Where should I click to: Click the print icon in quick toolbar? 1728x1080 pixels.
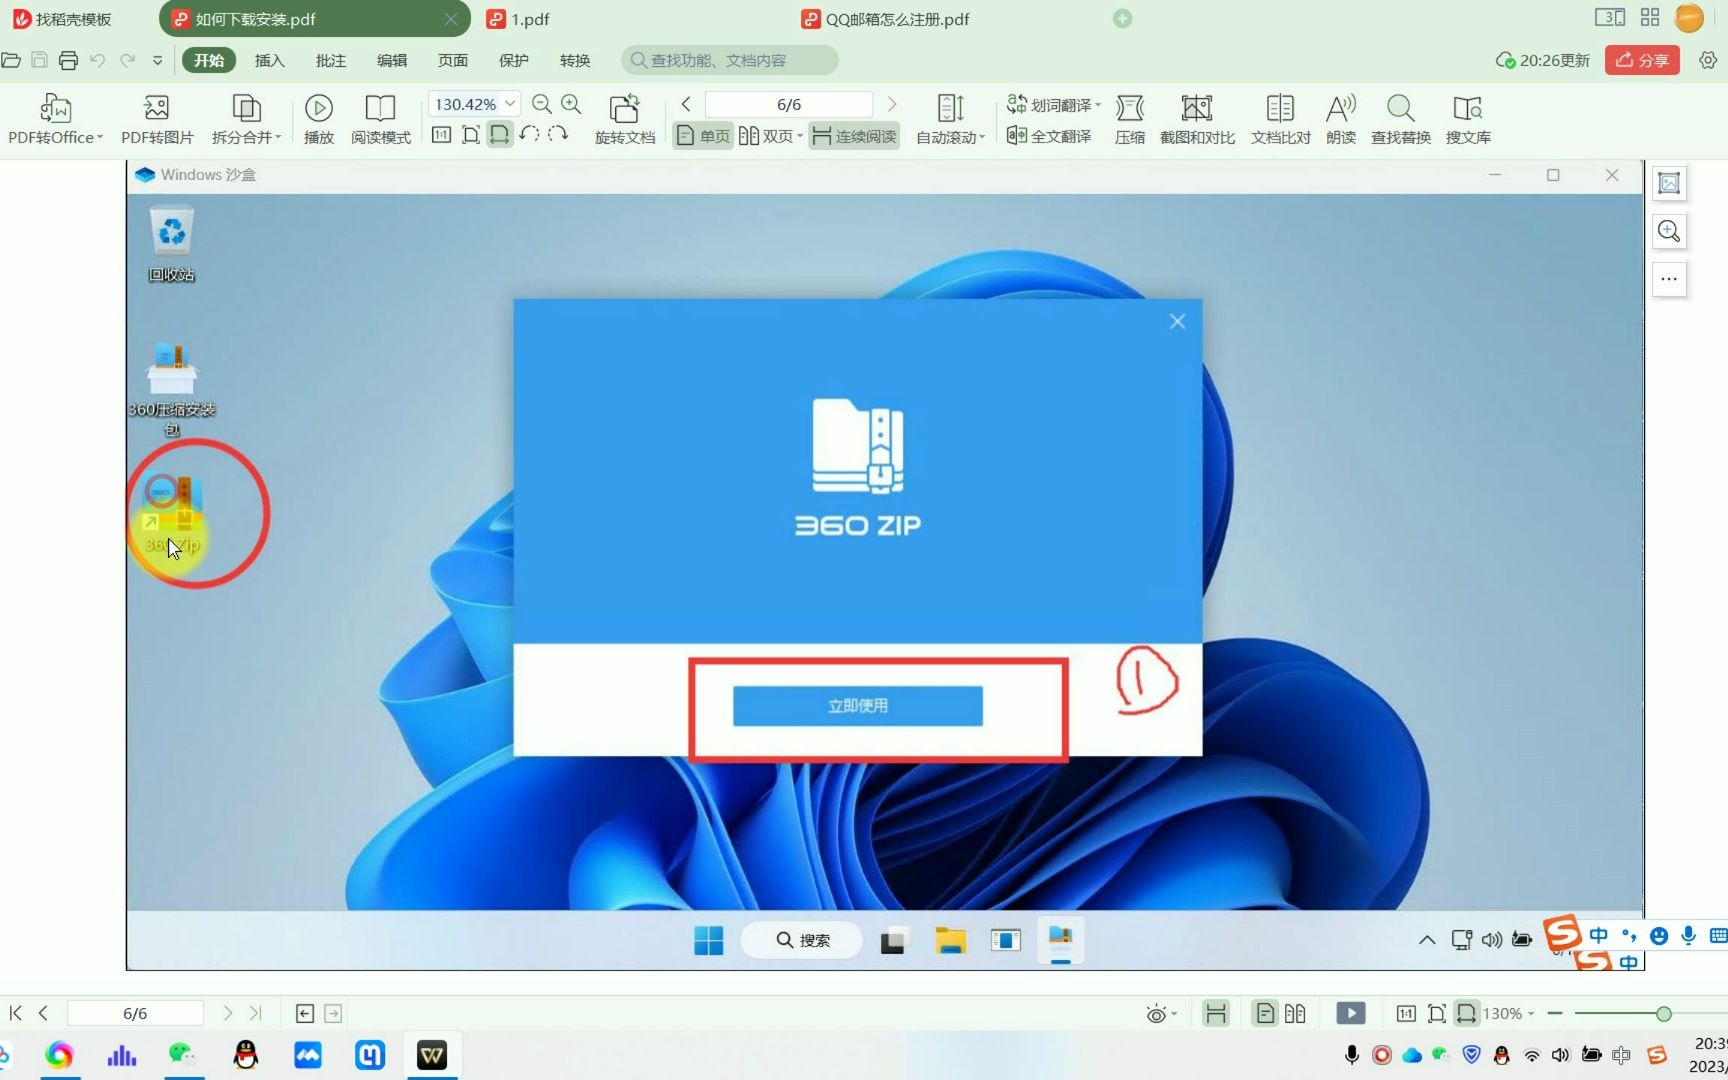68,60
